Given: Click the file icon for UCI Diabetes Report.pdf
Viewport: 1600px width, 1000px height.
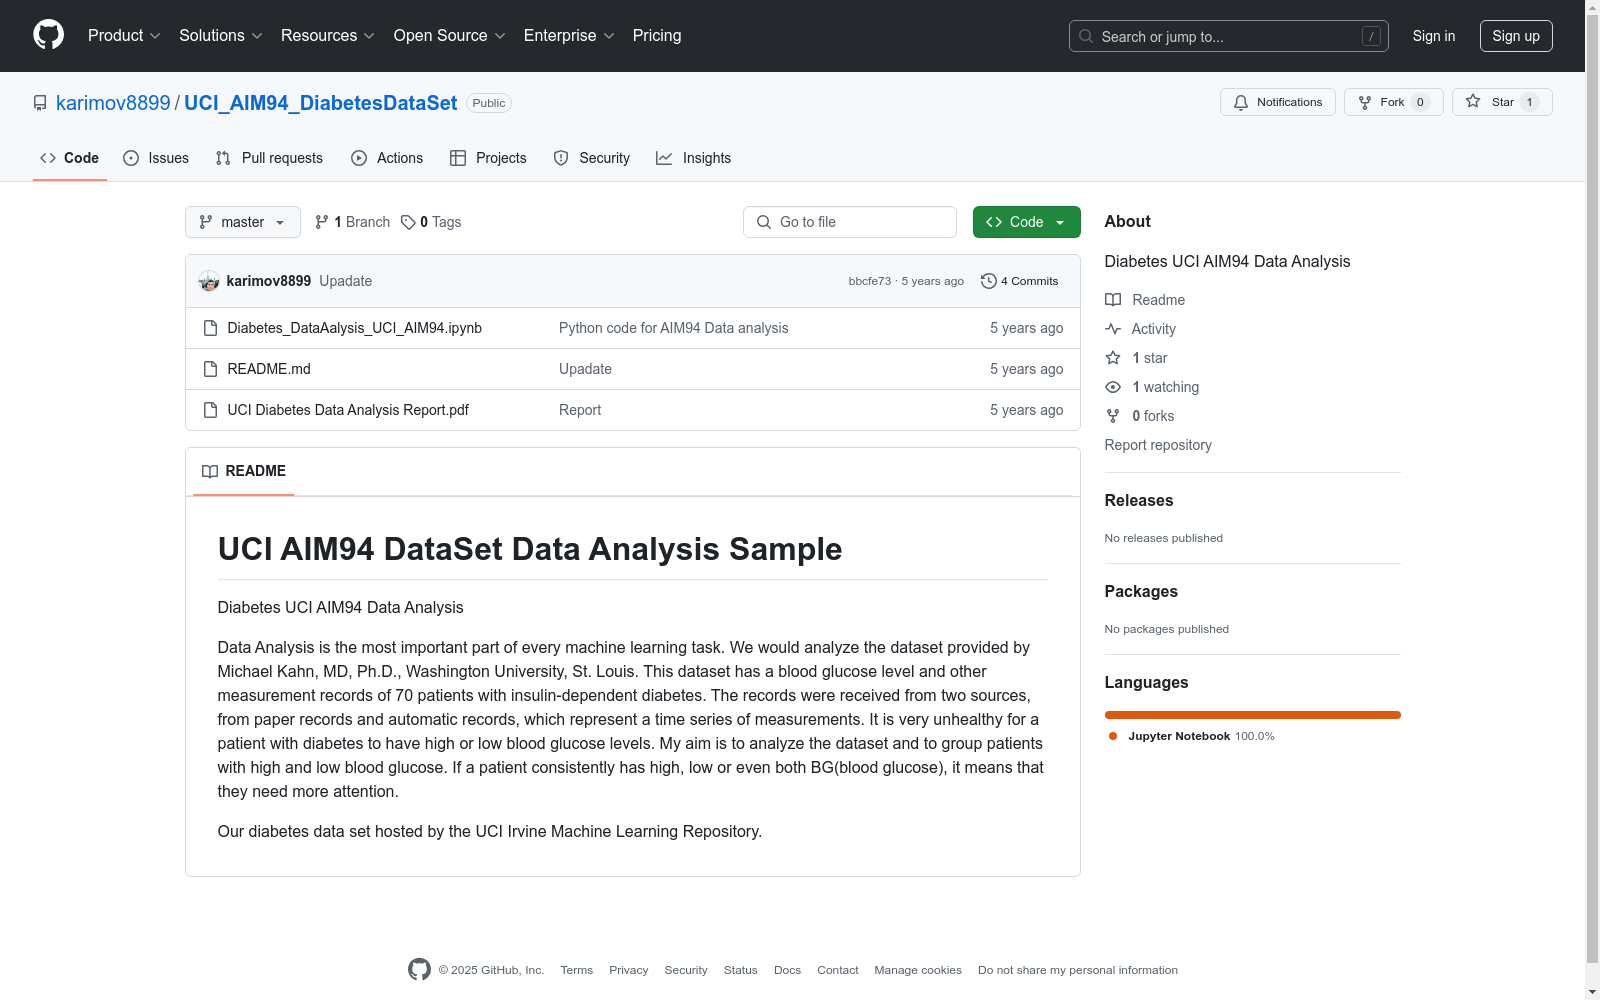Looking at the screenshot, I should pyautogui.click(x=210, y=410).
